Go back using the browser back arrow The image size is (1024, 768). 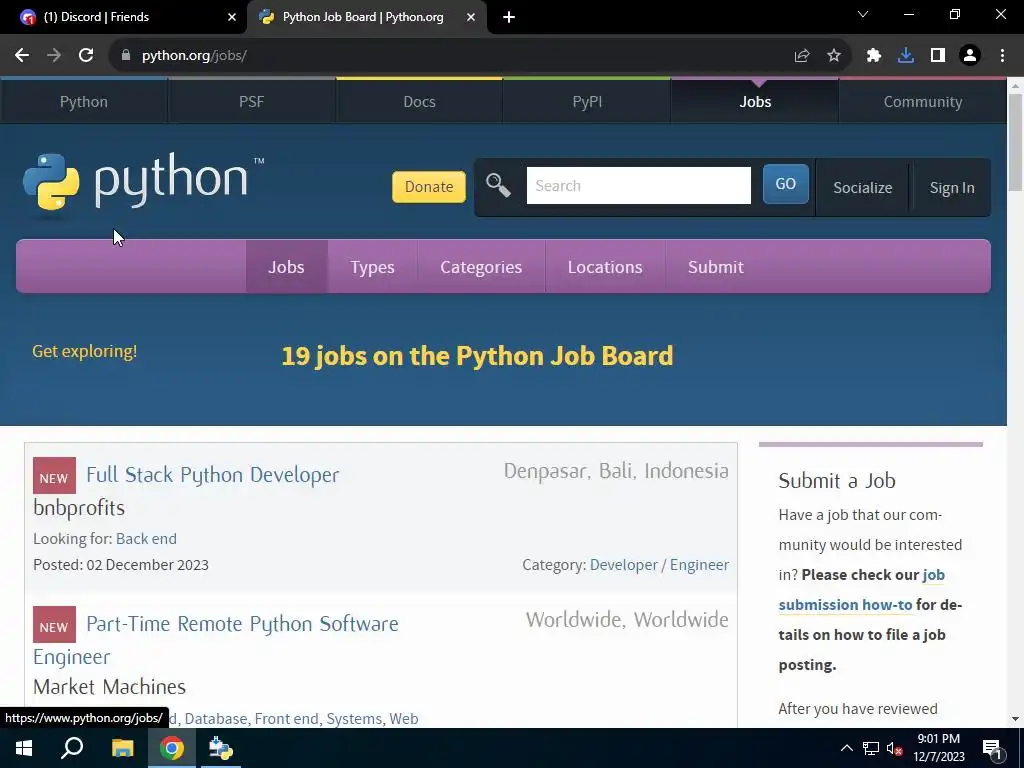22,56
